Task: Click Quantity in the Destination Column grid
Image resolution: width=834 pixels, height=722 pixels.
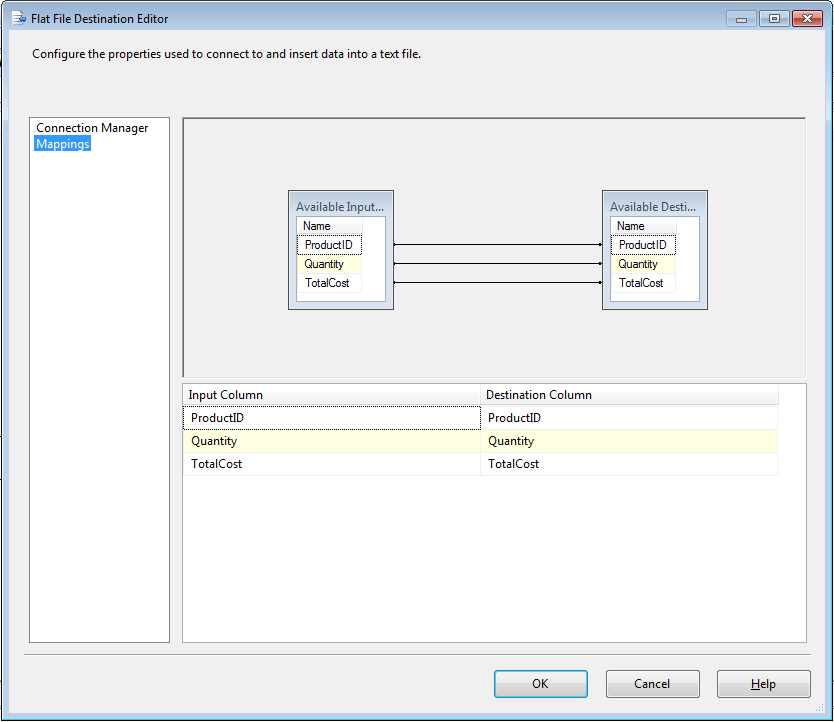Action: click(629, 441)
